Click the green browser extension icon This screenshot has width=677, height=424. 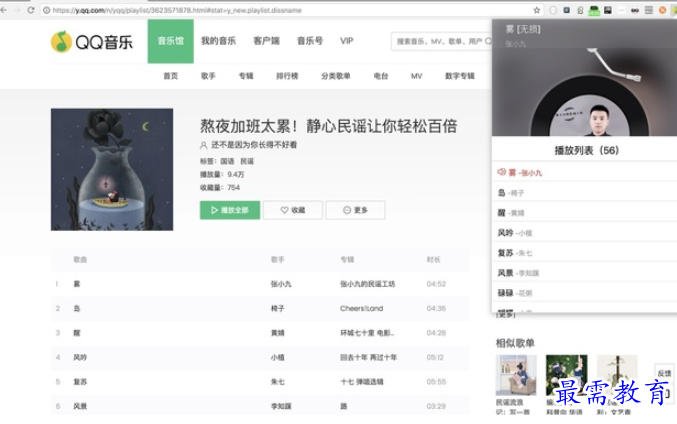[x=595, y=10]
